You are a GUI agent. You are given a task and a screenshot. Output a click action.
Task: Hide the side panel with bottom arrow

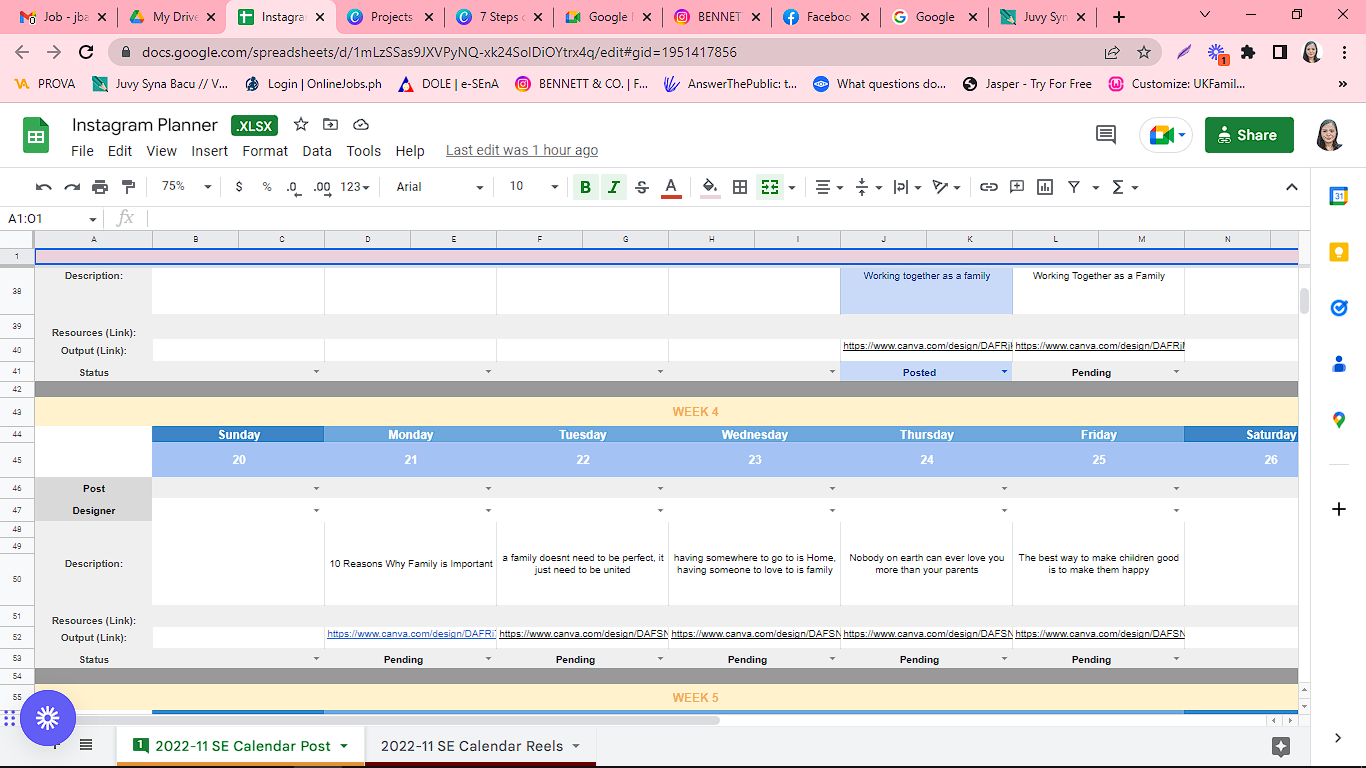click(x=1339, y=738)
